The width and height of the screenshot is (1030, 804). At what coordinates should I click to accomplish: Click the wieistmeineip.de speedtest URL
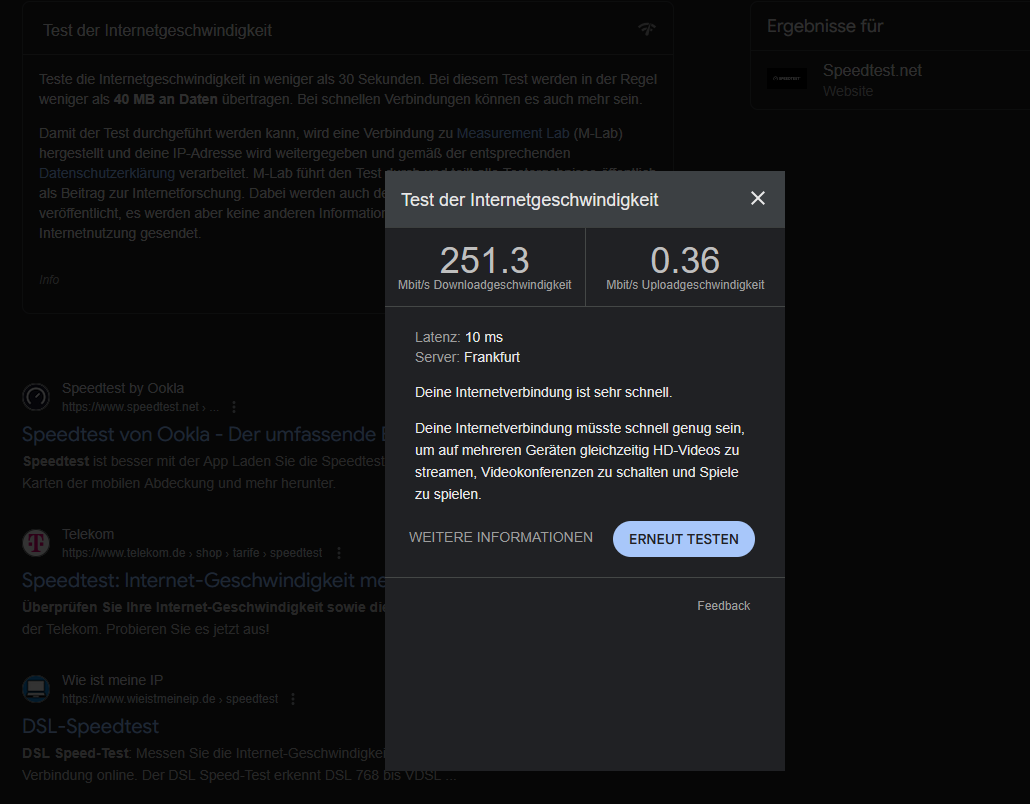pyautogui.click(x=170, y=699)
